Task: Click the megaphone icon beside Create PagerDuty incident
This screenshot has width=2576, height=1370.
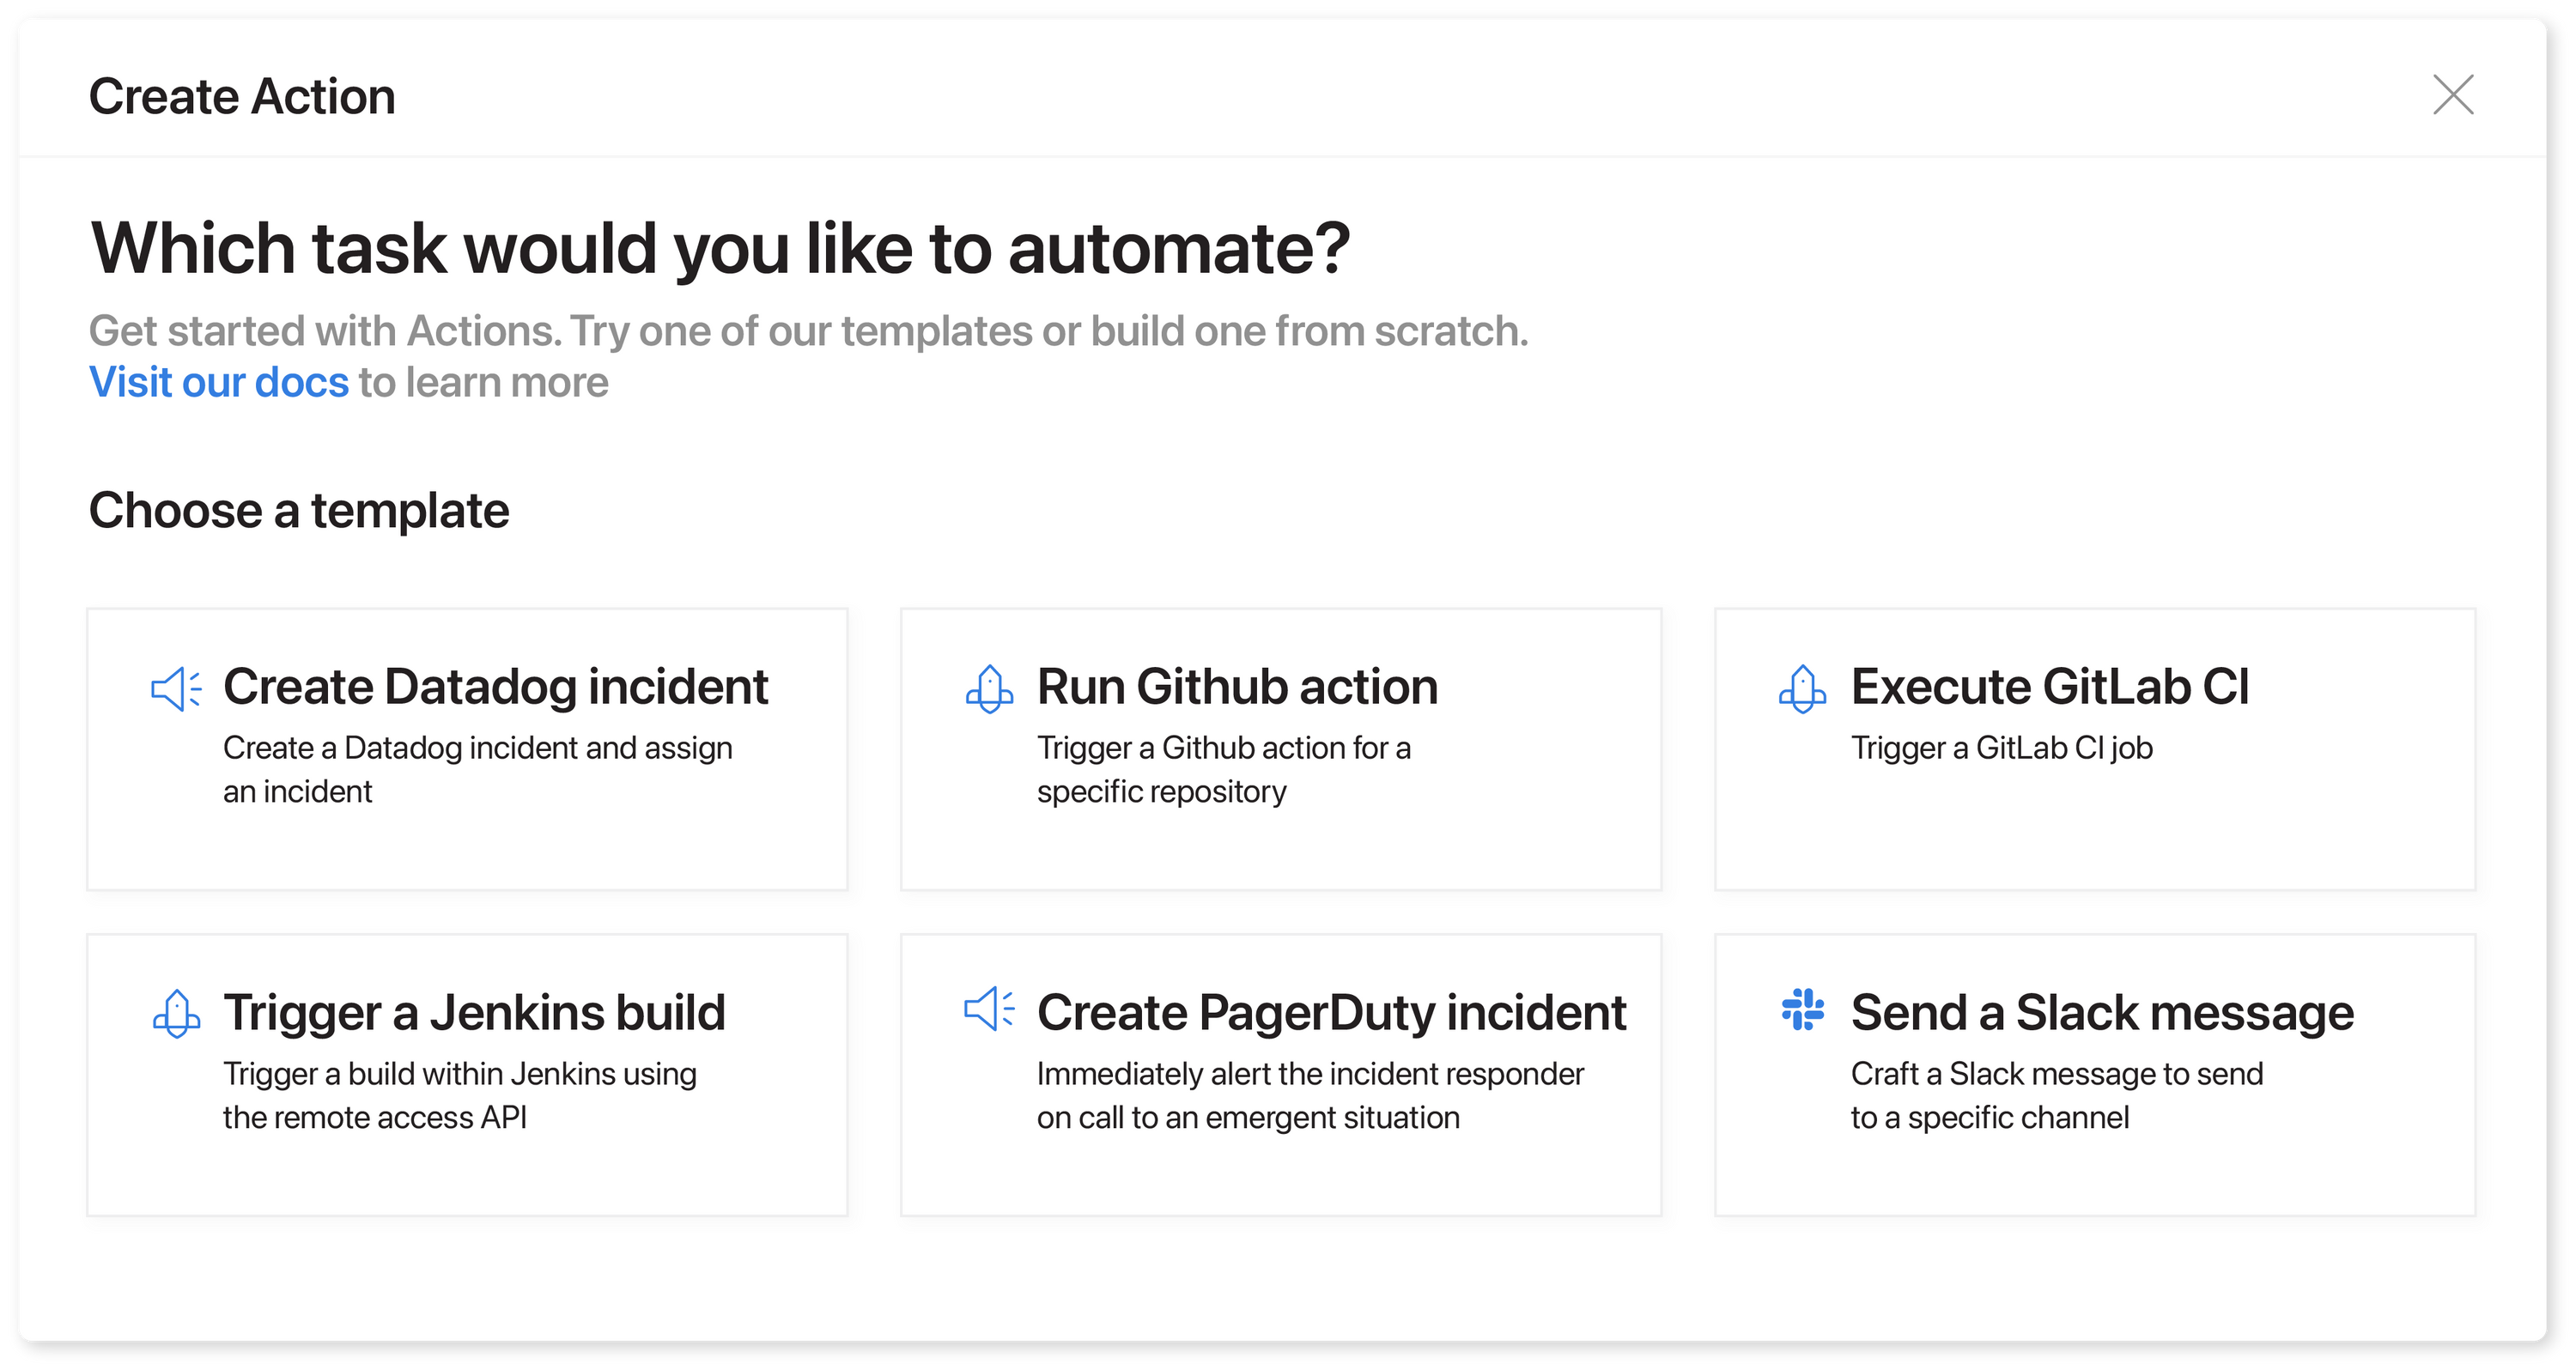Action: [989, 1009]
